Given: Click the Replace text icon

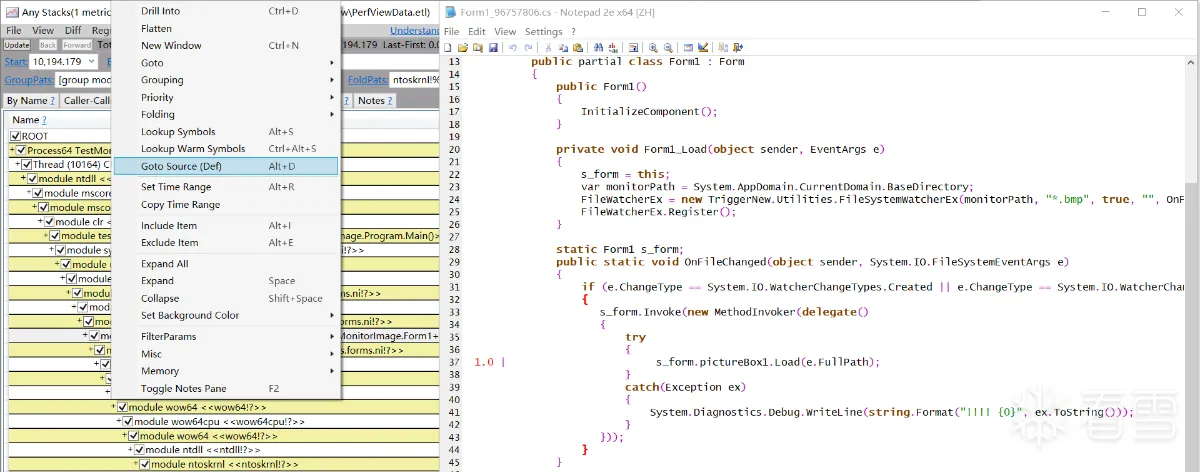Looking at the screenshot, I should pos(611,47).
